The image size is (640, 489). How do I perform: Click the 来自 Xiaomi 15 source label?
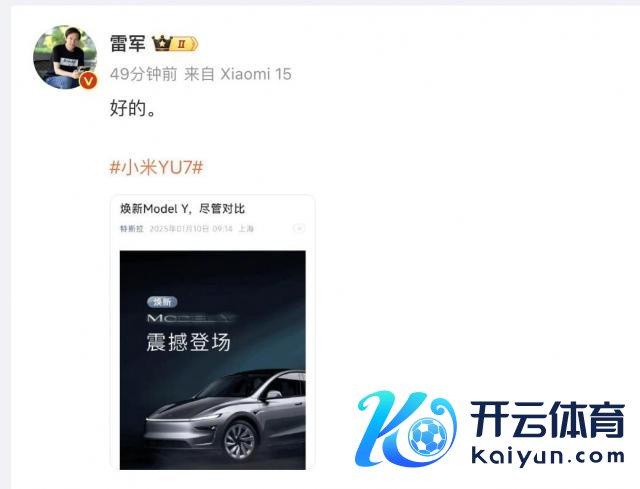[x=238, y=74]
